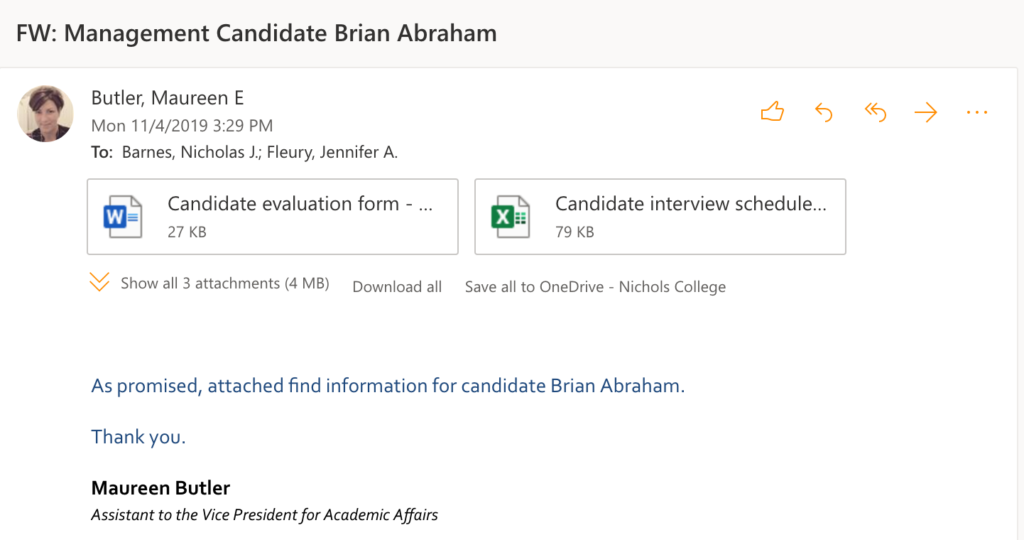The image size is (1024, 540).
Task: Click the Maureen Butler signature name
Action: 160,488
